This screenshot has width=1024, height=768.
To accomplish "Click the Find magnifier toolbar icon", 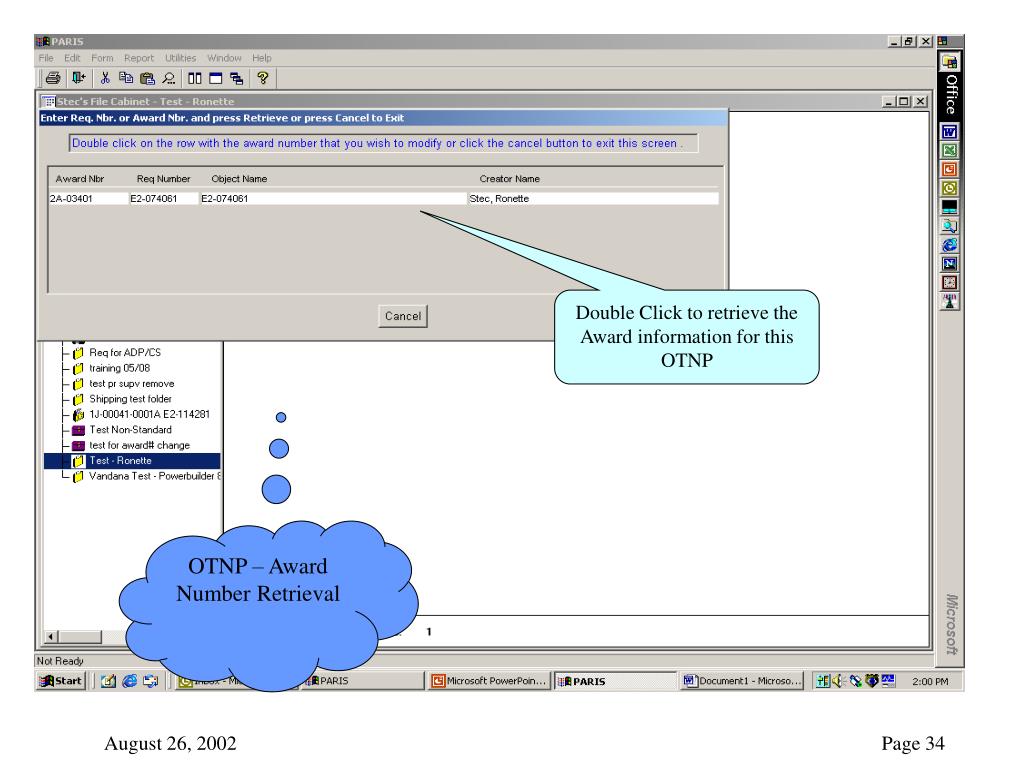I will click(169, 78).
